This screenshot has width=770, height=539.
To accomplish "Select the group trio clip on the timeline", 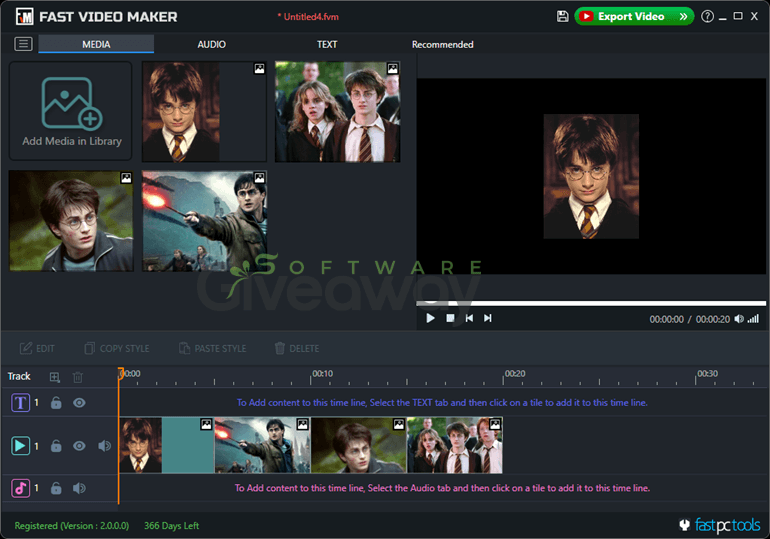I will point(455,445).
